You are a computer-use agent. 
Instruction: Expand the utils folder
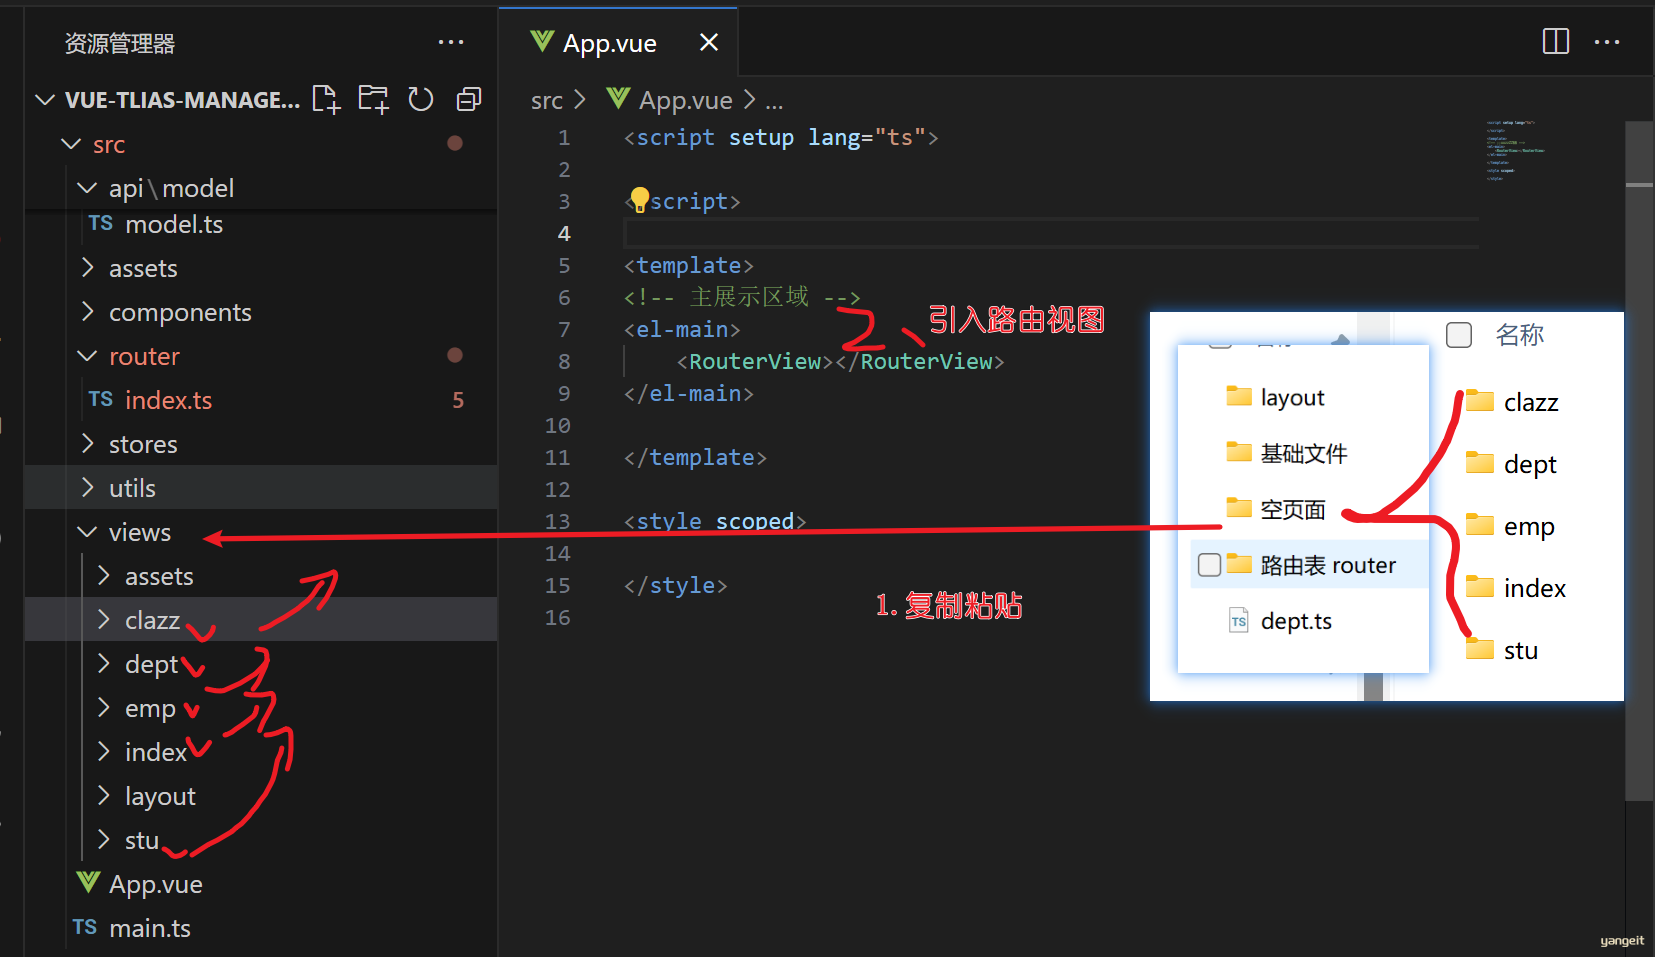[x=87, y=488]
